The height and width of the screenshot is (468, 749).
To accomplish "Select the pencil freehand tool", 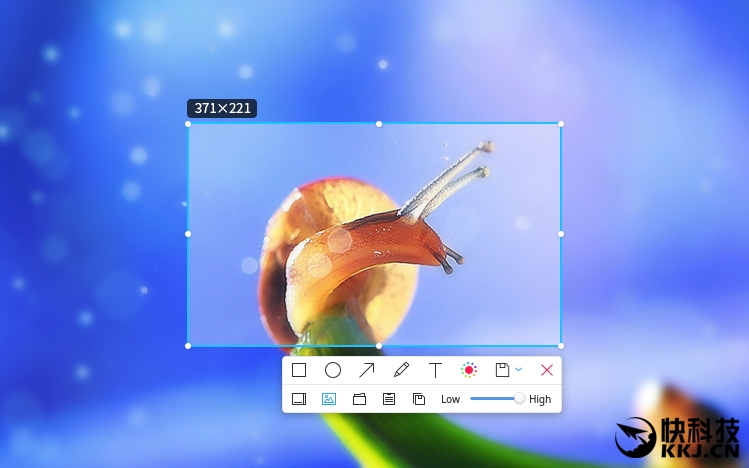I will click(x=401, y=370).
